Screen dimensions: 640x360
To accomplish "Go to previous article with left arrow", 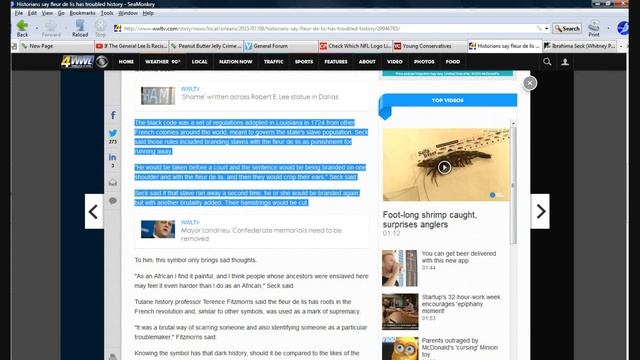I will [x=94, y=211].
